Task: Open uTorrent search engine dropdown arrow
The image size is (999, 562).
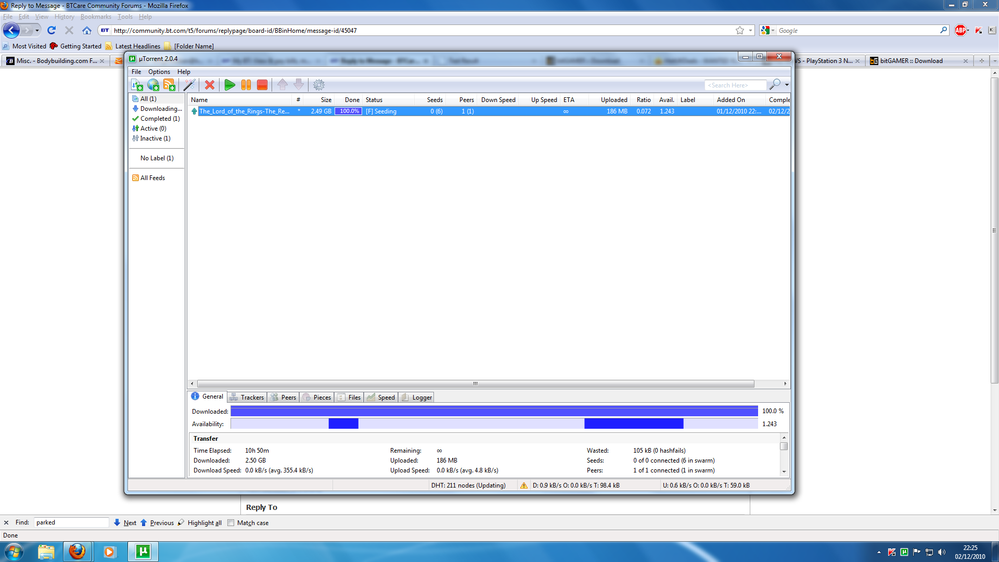Action: (x=787, y=85)
